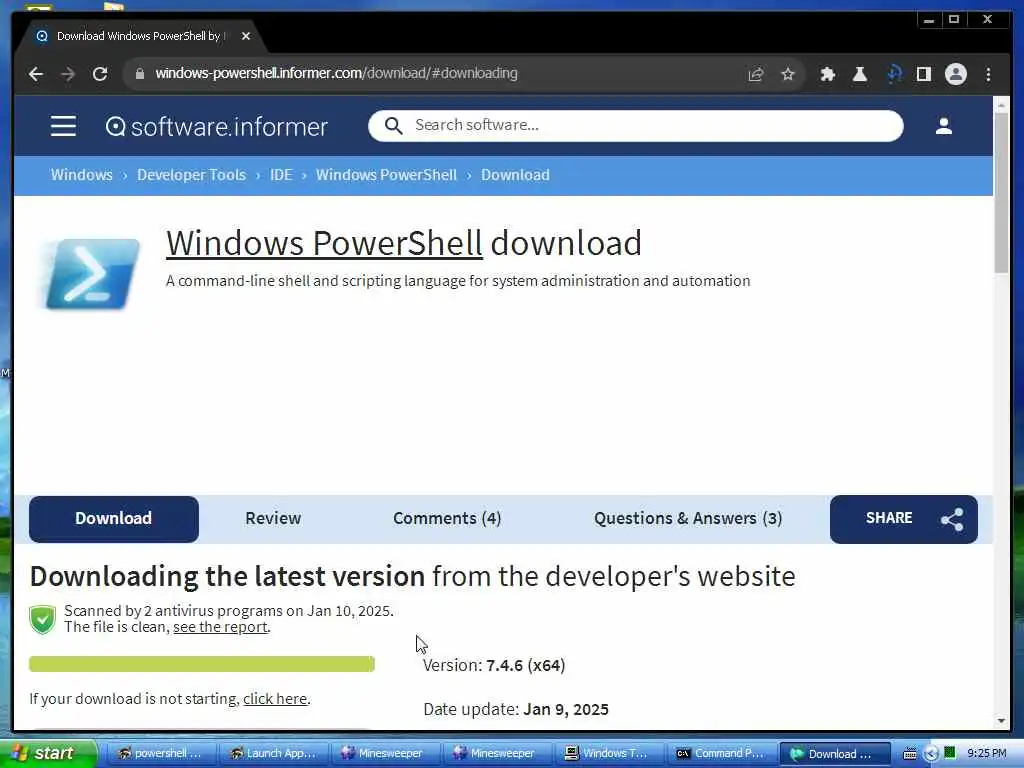The image size is (1024, 768).
Task: Switch to Command Prompt taskbar item
Action: (x=720, y=754)
